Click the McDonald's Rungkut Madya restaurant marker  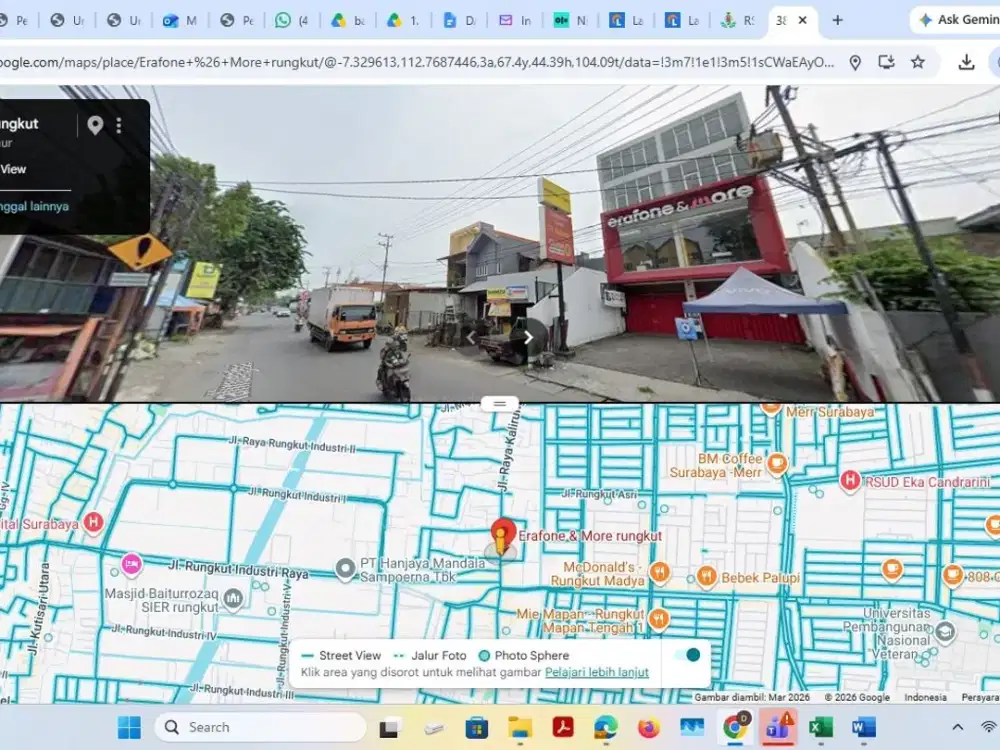(x=660, y=573)
